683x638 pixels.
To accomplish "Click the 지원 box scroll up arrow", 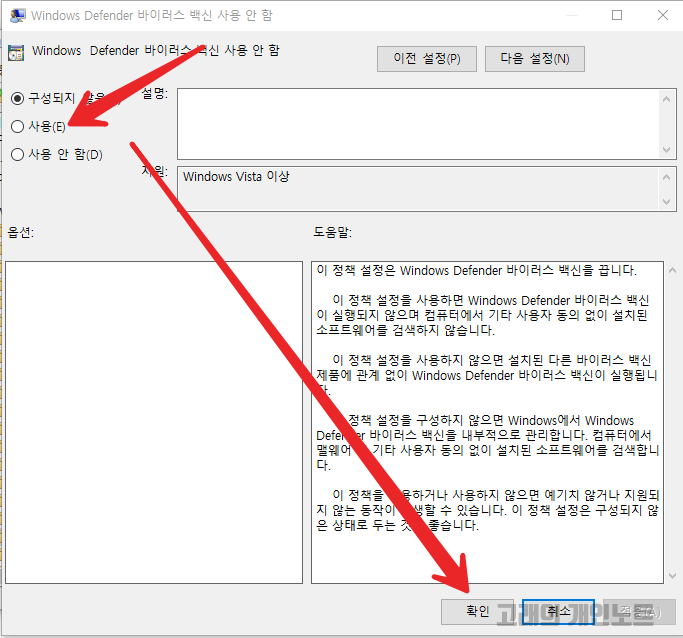I will [x=666, y=177].
